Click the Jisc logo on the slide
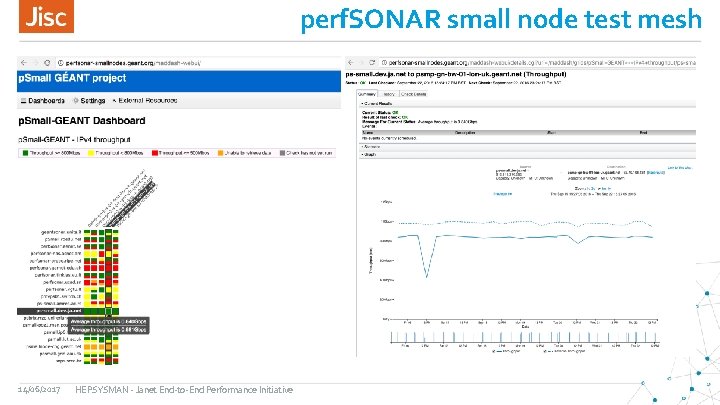The height and width of the screenshot is (405, 720). pyautogui.click(x=46, y=17)
